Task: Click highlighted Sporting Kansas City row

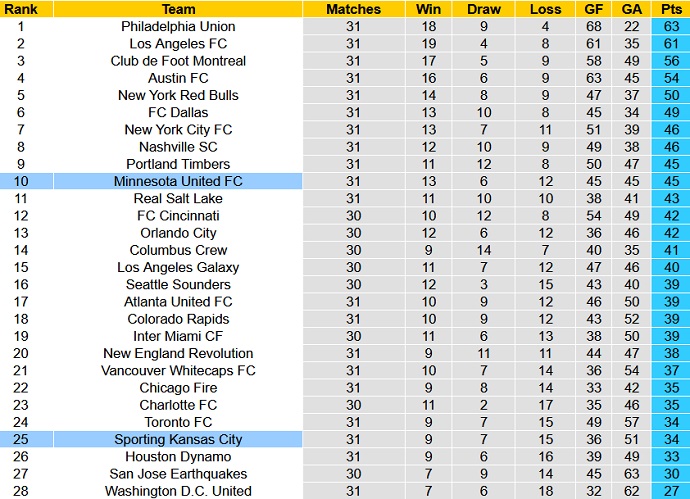Action: click(x=178, y=439)
